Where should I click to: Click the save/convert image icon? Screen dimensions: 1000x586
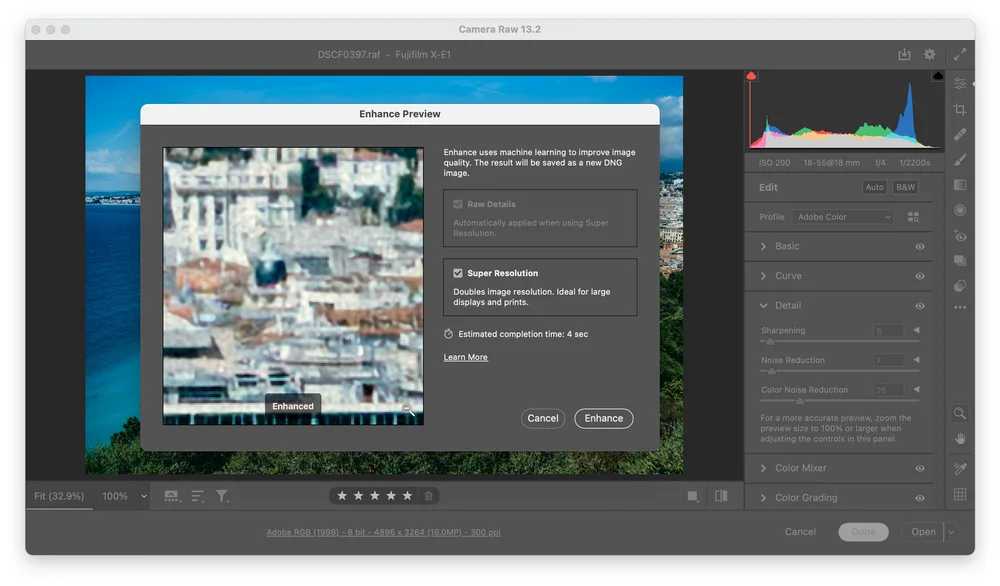point(904,54)
